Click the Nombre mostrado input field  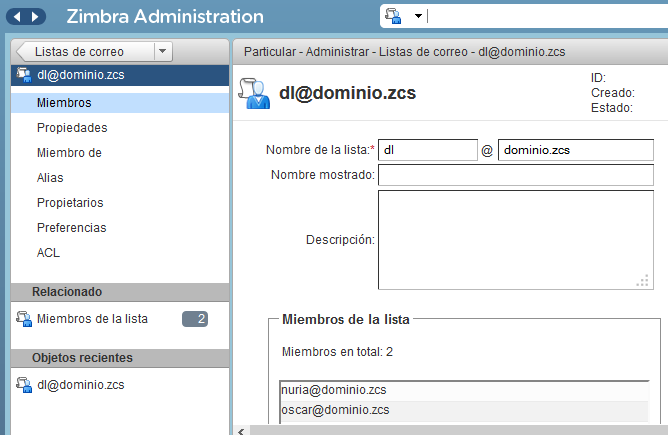(516, 175)
